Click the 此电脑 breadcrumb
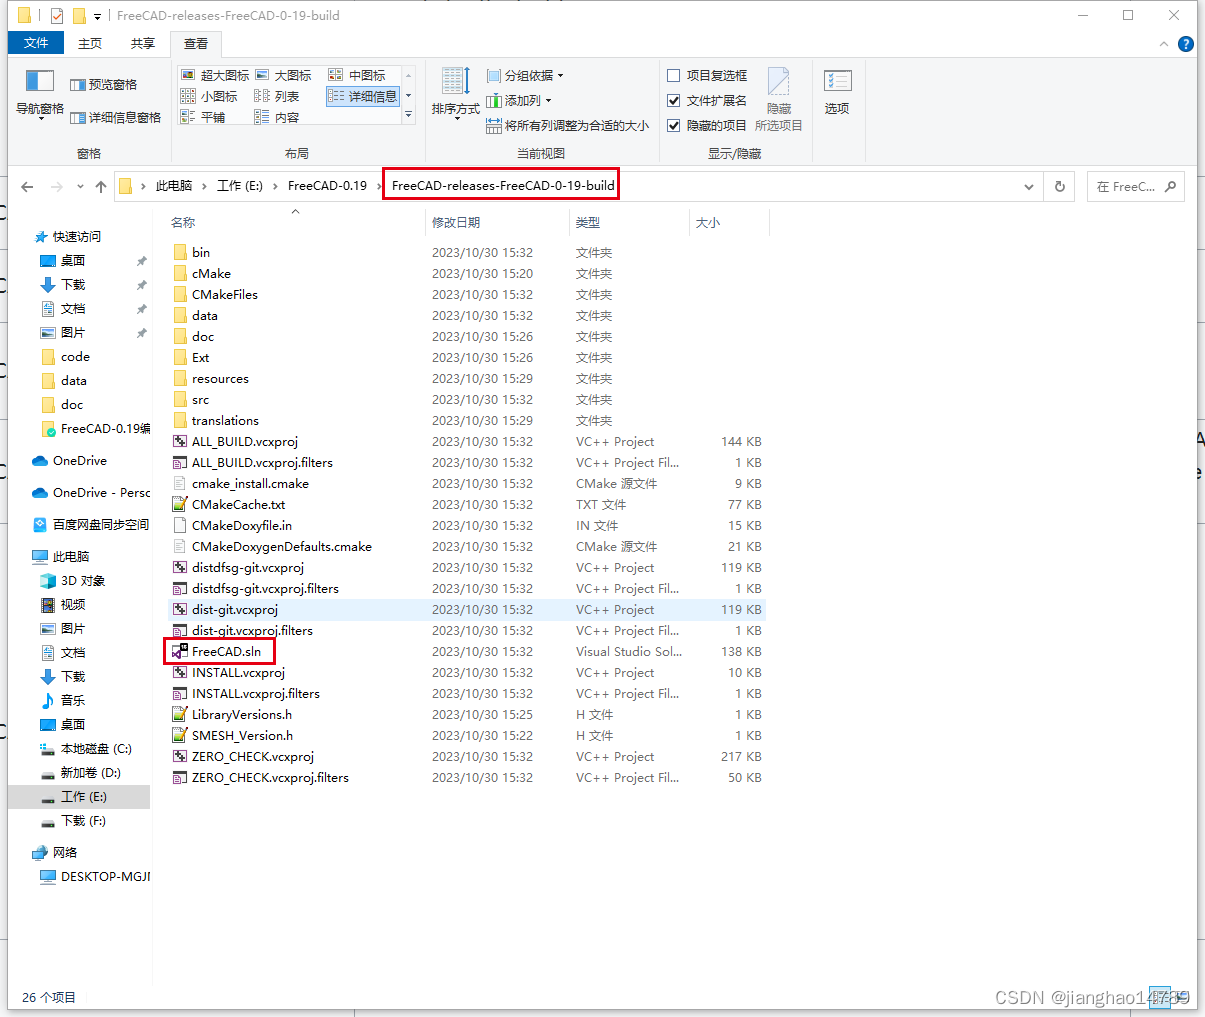1205x1017 pixels. click(174, 186)
